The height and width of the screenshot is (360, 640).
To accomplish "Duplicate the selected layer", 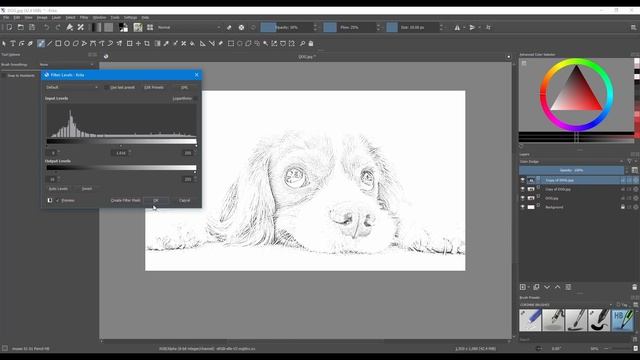I will [536, 287].
